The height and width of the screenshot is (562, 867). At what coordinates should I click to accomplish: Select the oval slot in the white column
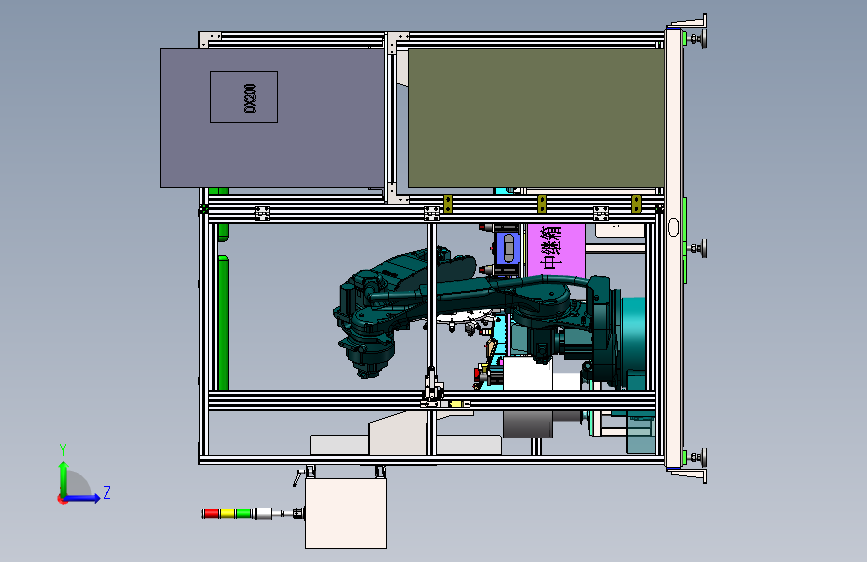click(673, 227)
